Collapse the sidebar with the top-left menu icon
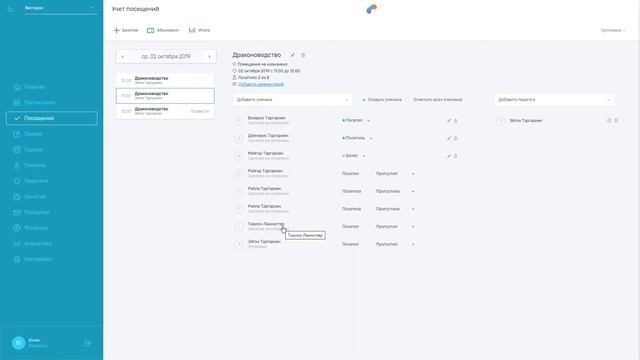 coord(11,8)
